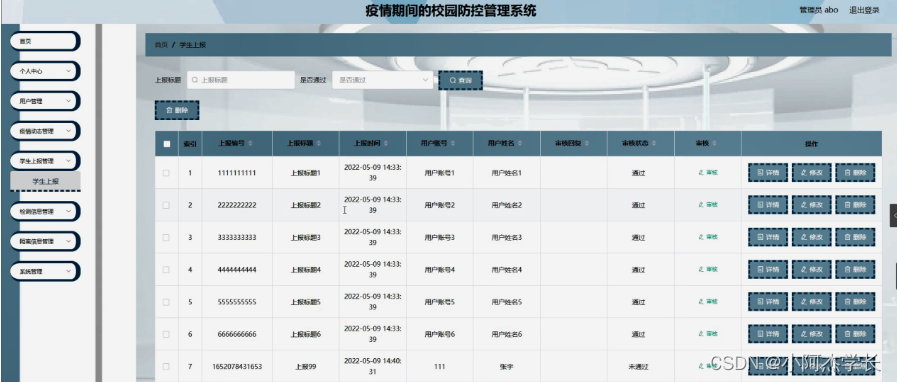Check the checkbox for row 2
The height and width of the screenshot is (382, 897).
pos(166,205)
